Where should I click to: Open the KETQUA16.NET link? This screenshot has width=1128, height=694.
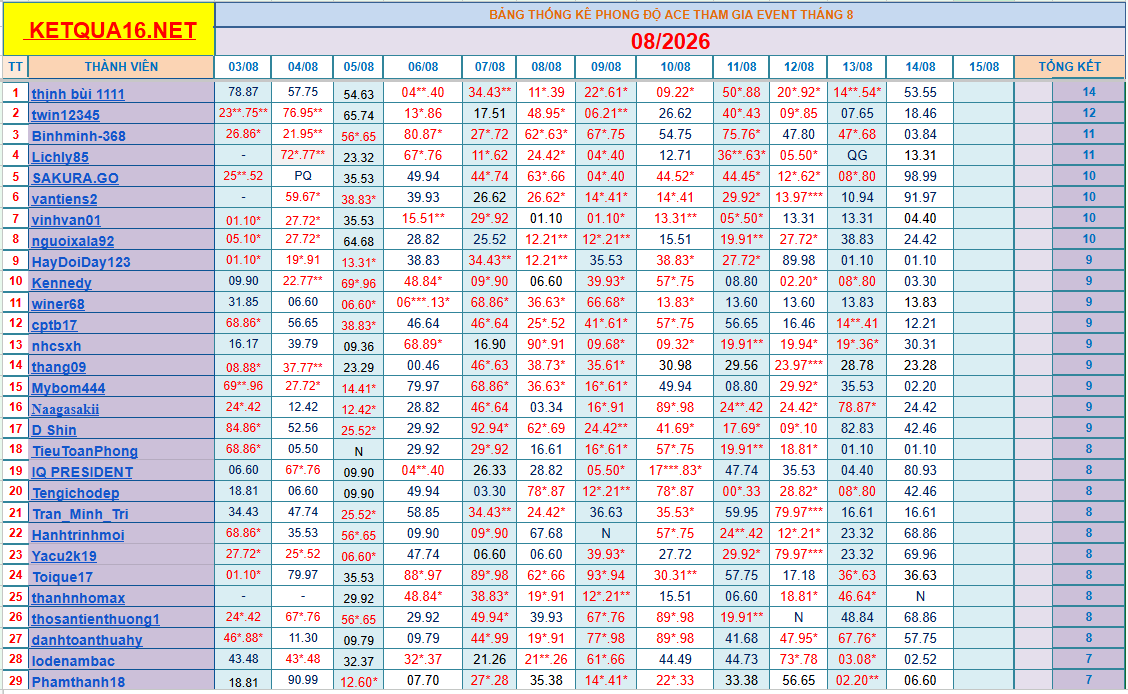pyautogui.click(x=112, y=31)
